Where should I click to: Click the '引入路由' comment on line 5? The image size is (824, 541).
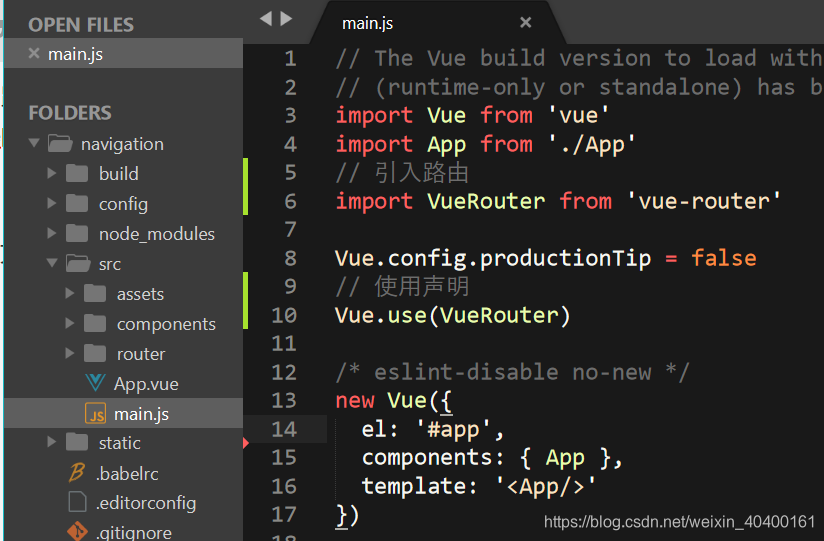402,172
